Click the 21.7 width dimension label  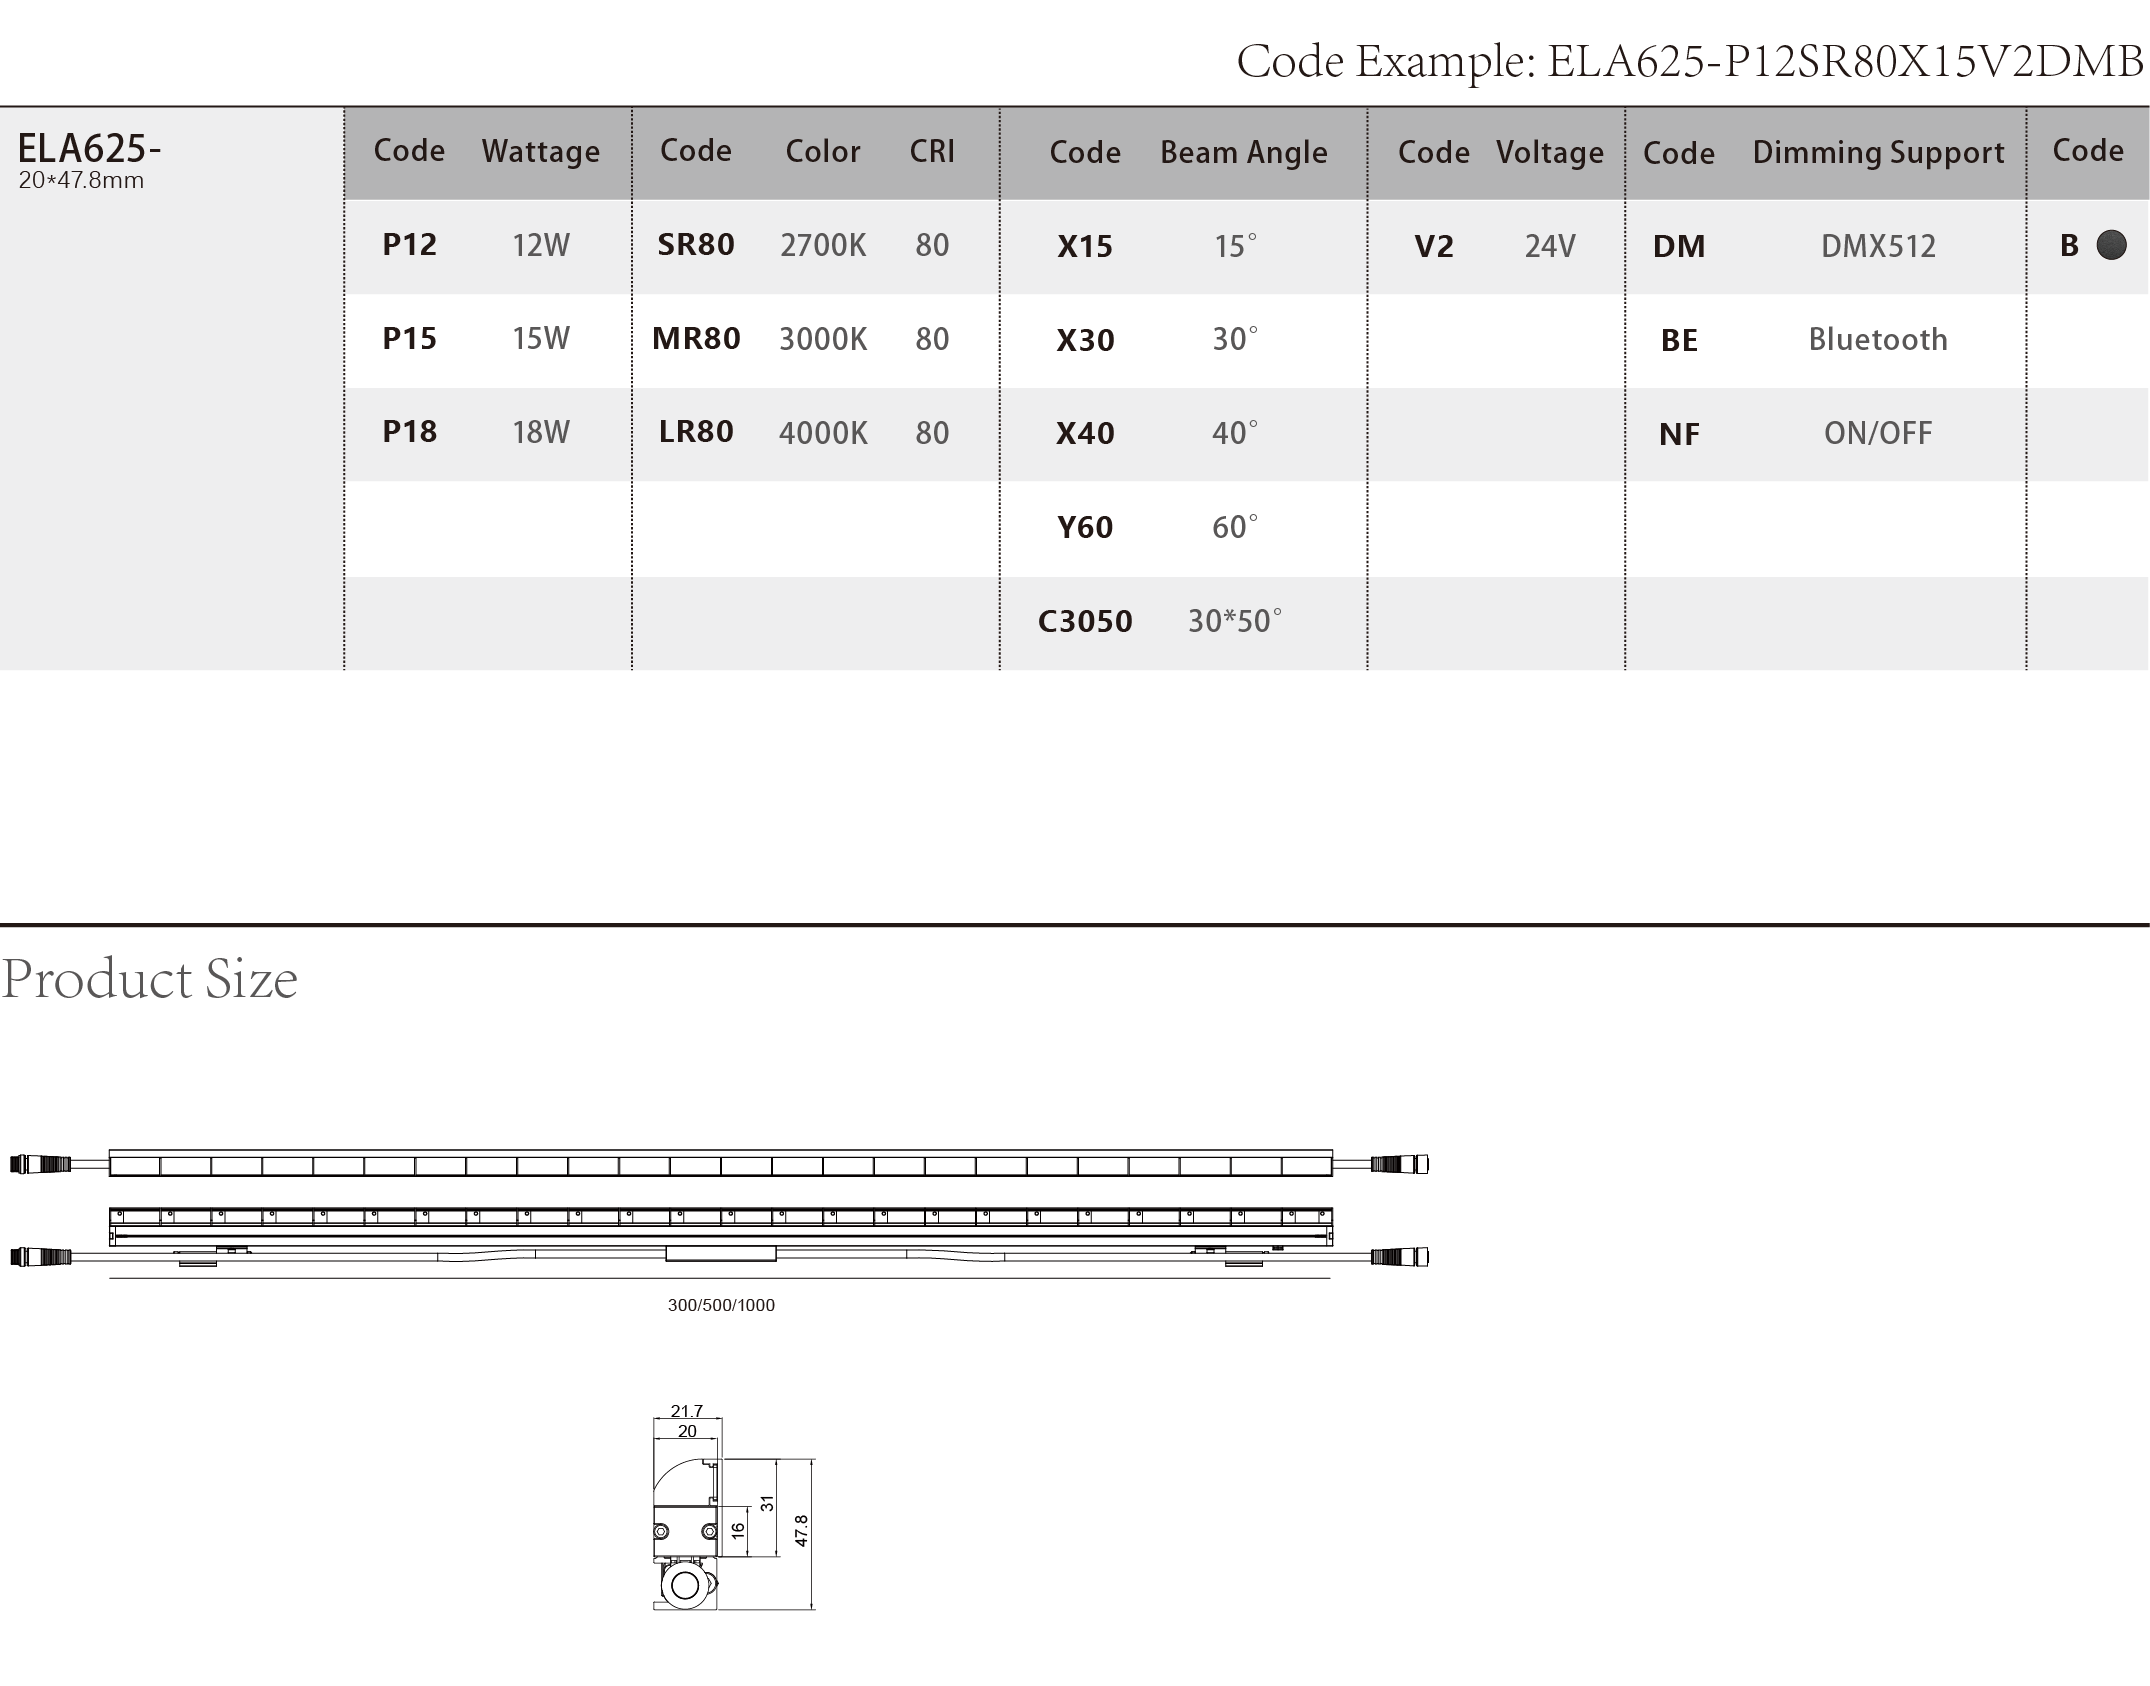pos(687,1411)
